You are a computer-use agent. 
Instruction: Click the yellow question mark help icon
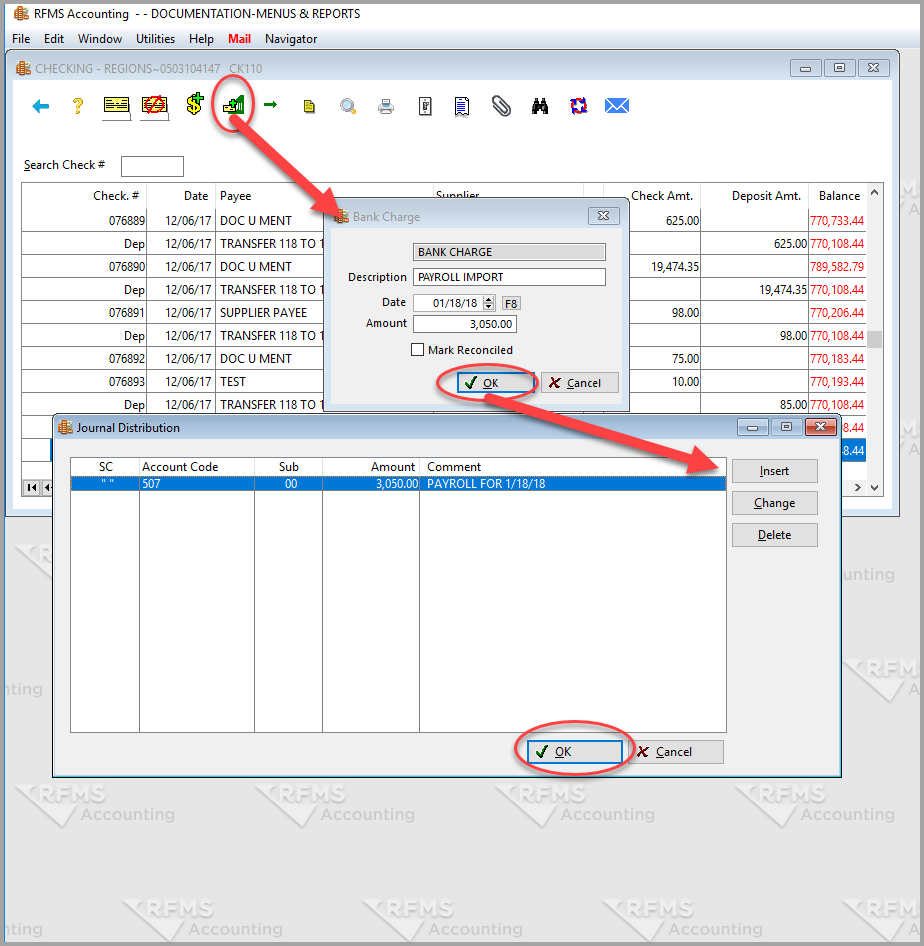(77, 106)
